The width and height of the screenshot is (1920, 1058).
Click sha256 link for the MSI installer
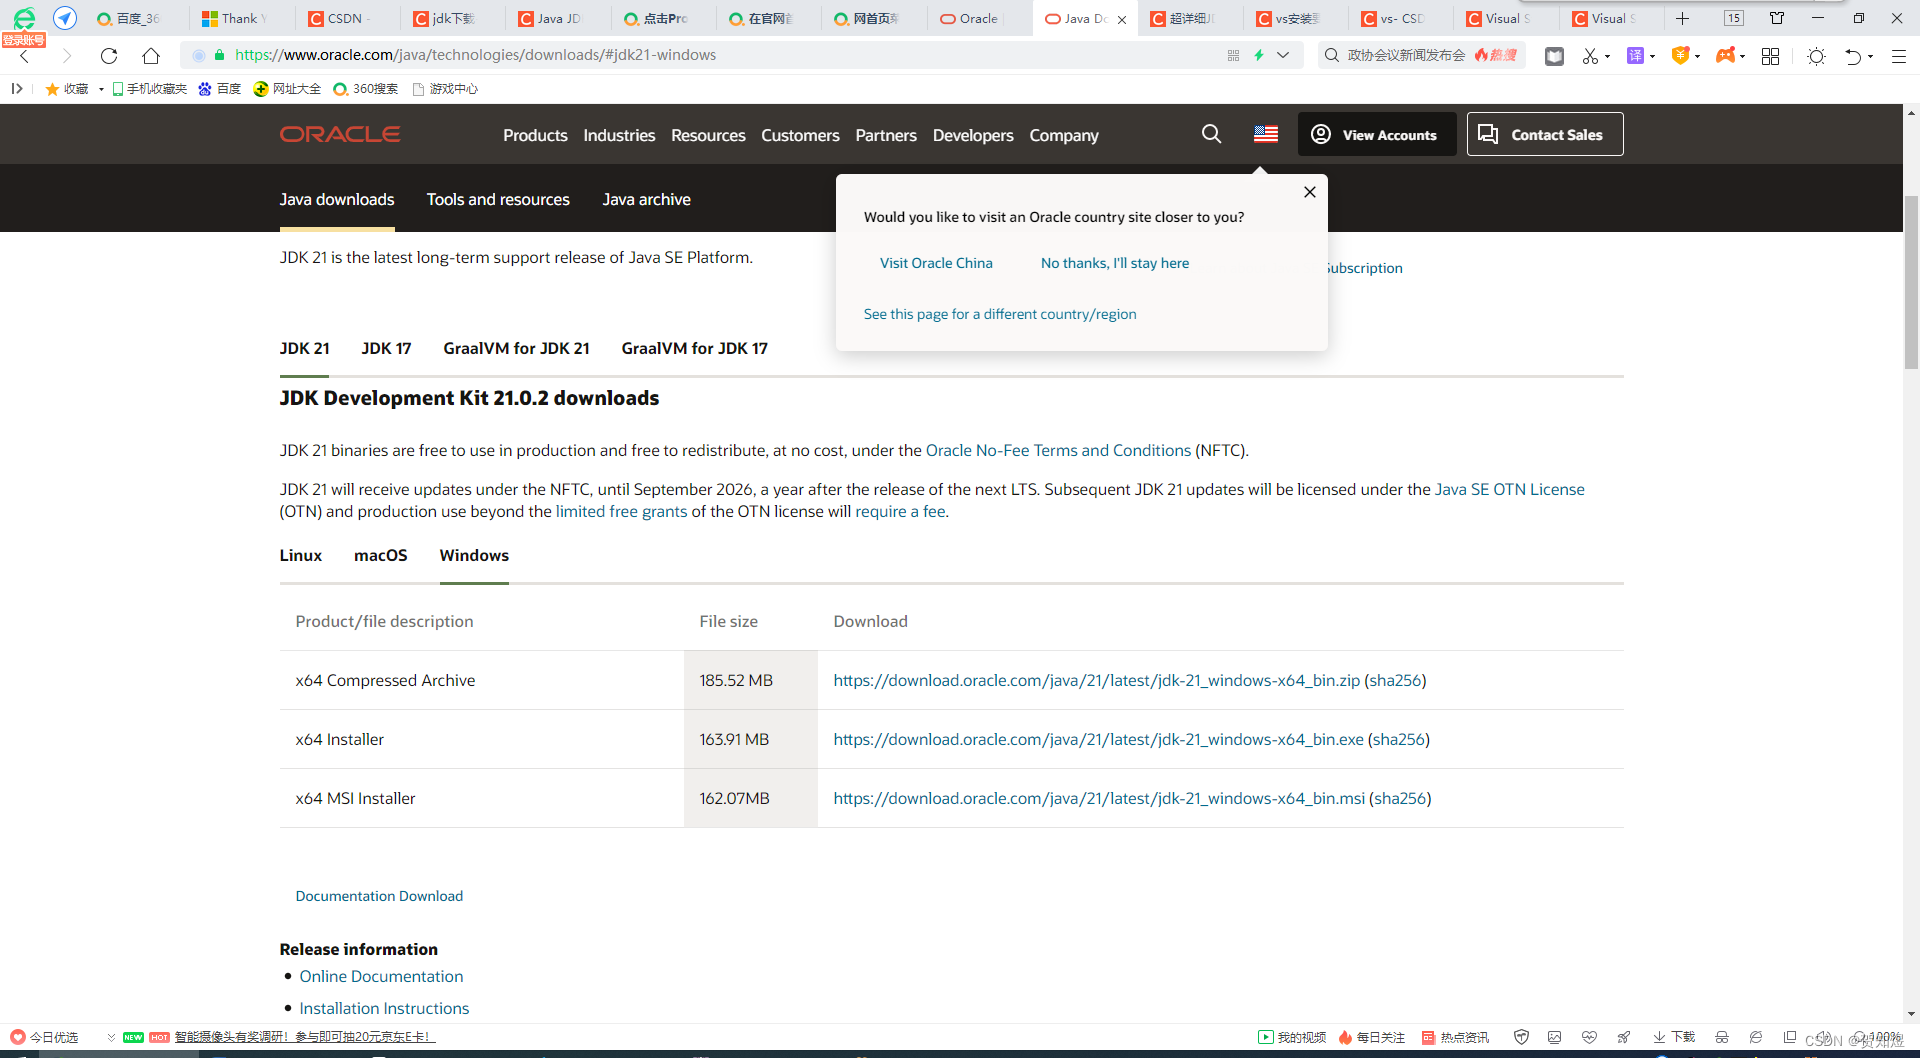(x=1400, y=798)
